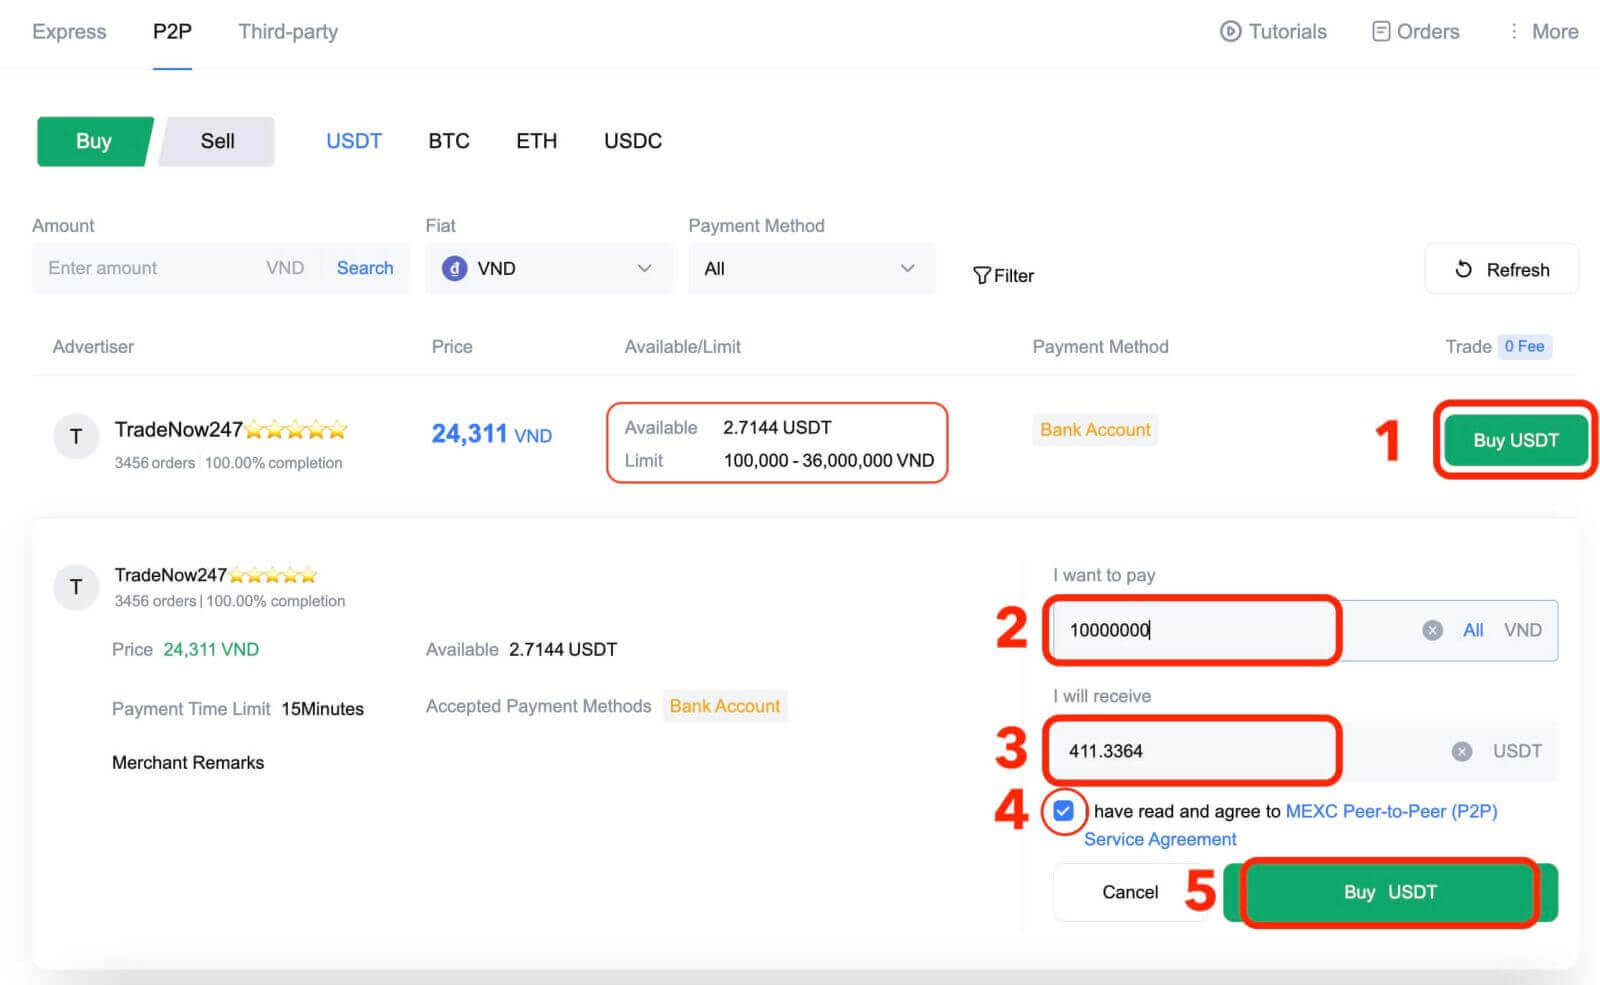Choose the USDC coin tab

pos(633,141)
